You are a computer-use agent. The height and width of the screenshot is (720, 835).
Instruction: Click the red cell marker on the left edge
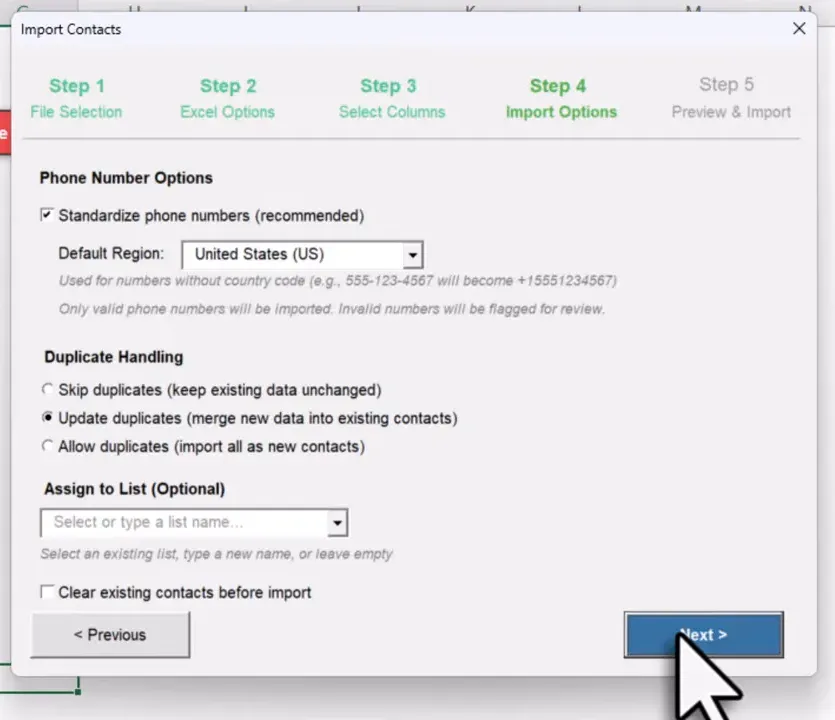pos(5,131)
